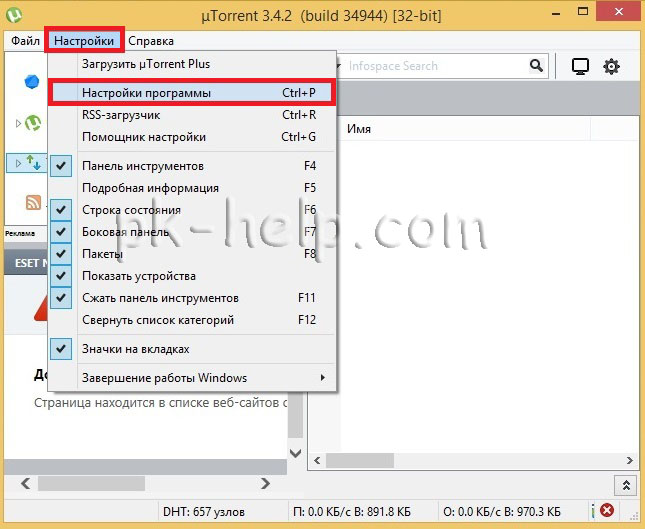This screenshot has width=645, height=529.
Task: Click the Имя column header
Action: point(467,129)
